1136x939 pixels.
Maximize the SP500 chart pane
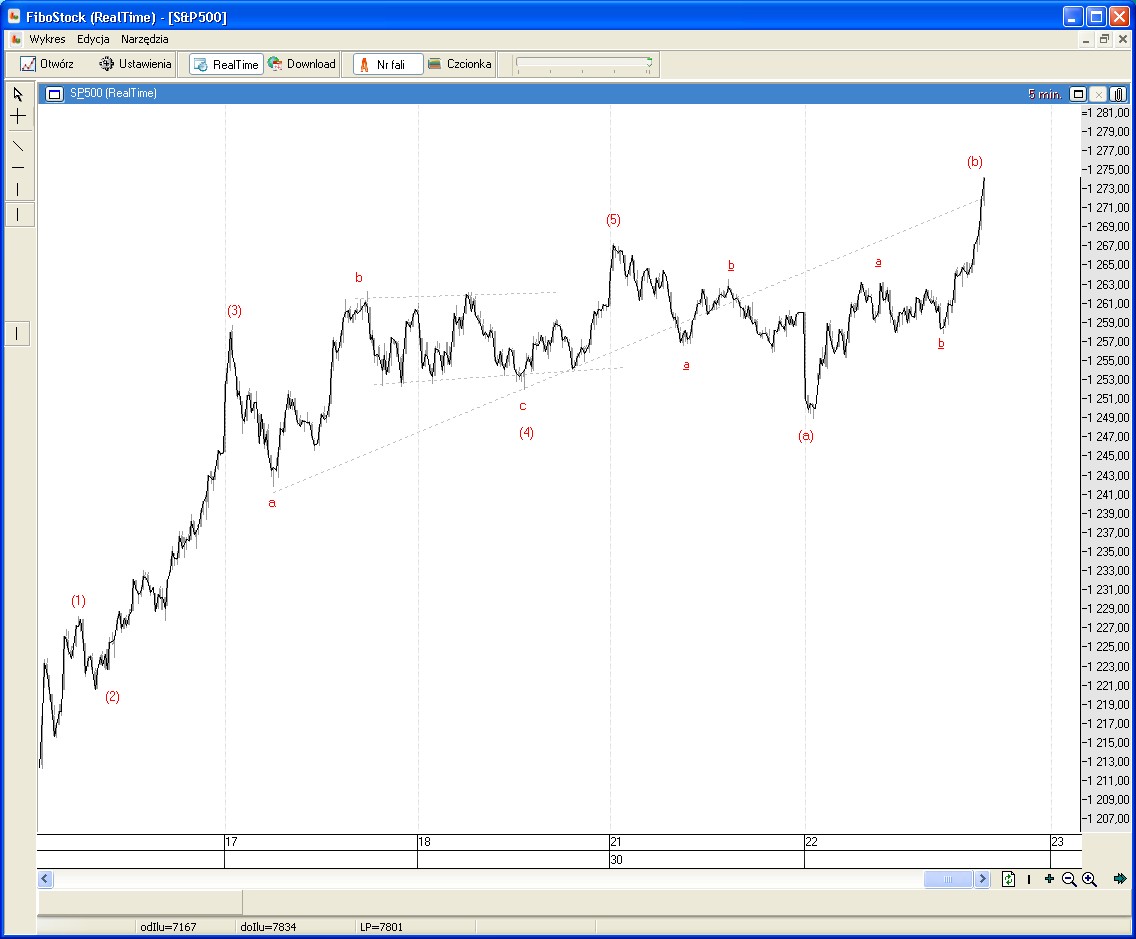click(x=1078, y=93)
